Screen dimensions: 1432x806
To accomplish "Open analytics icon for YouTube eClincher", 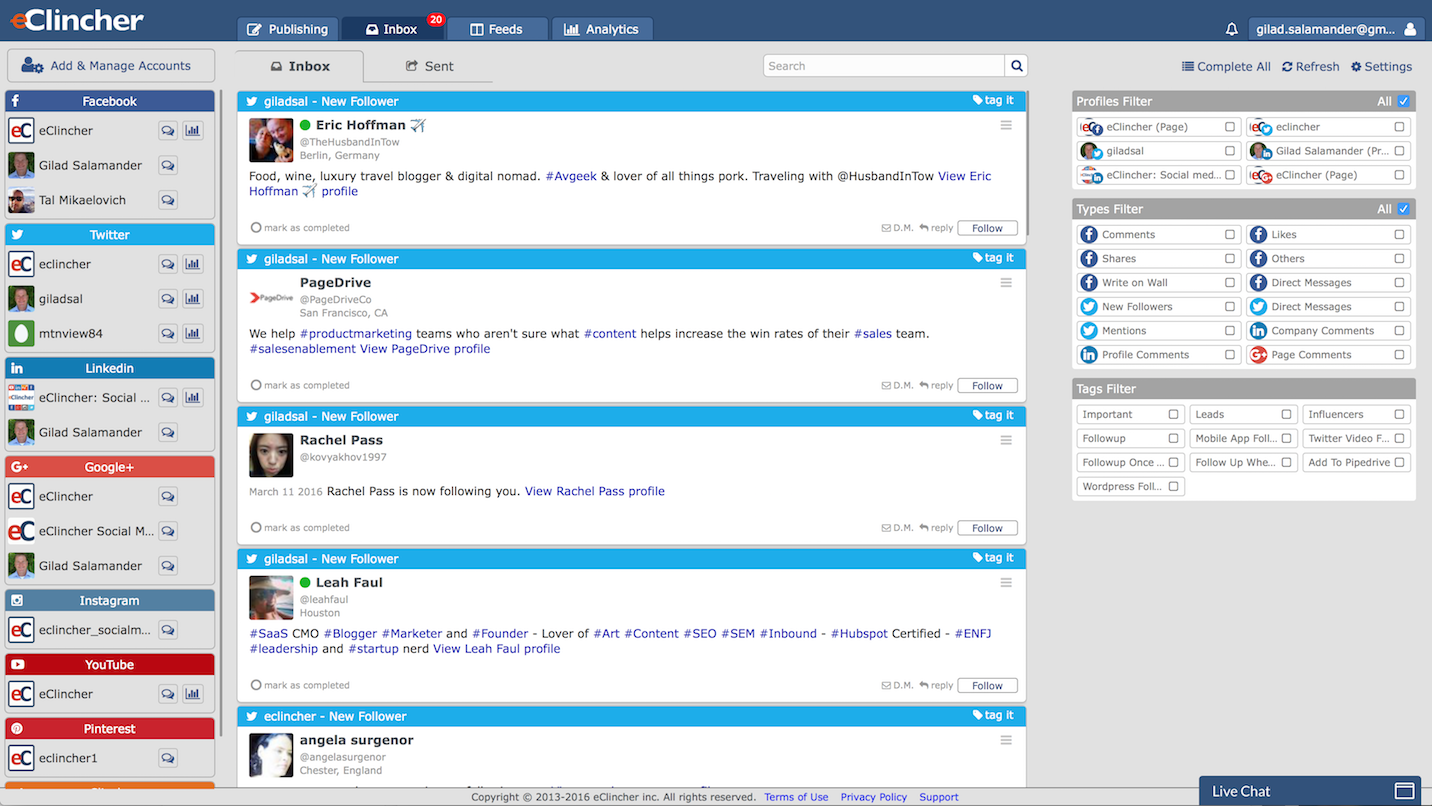I will click(x=193, y=694).
